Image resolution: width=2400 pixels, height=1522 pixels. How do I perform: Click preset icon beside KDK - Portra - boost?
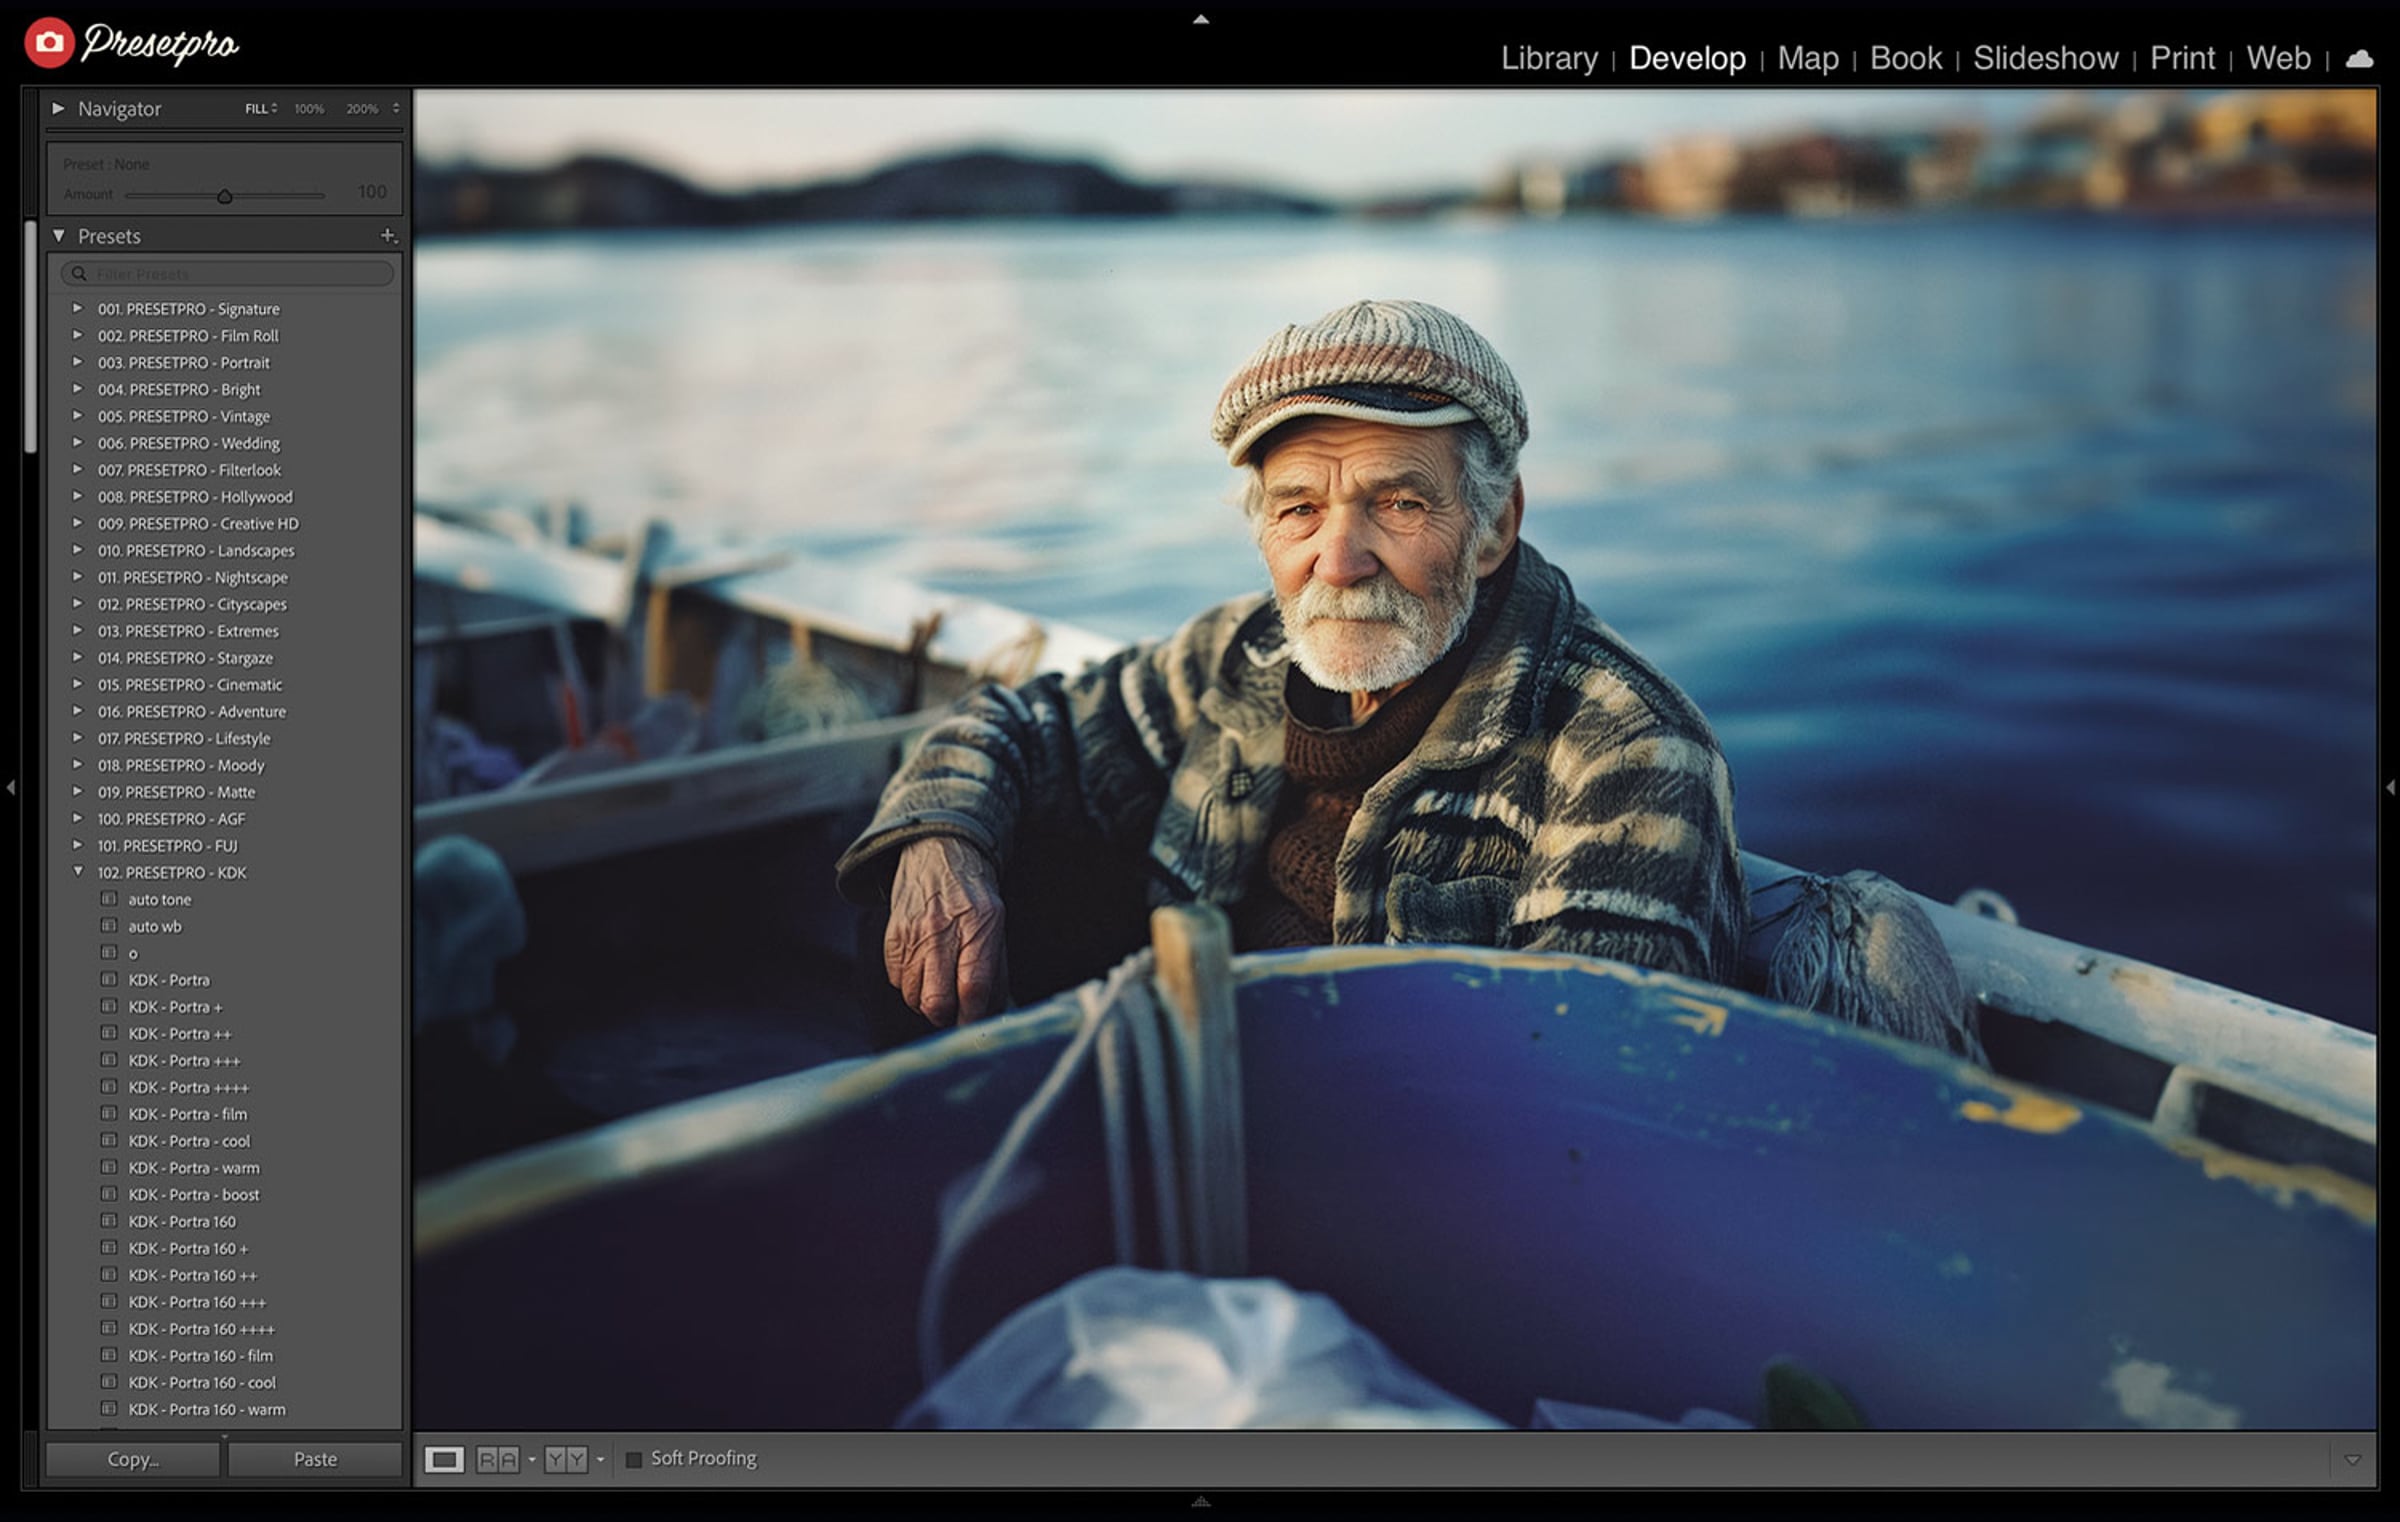tap(109, 1194)
